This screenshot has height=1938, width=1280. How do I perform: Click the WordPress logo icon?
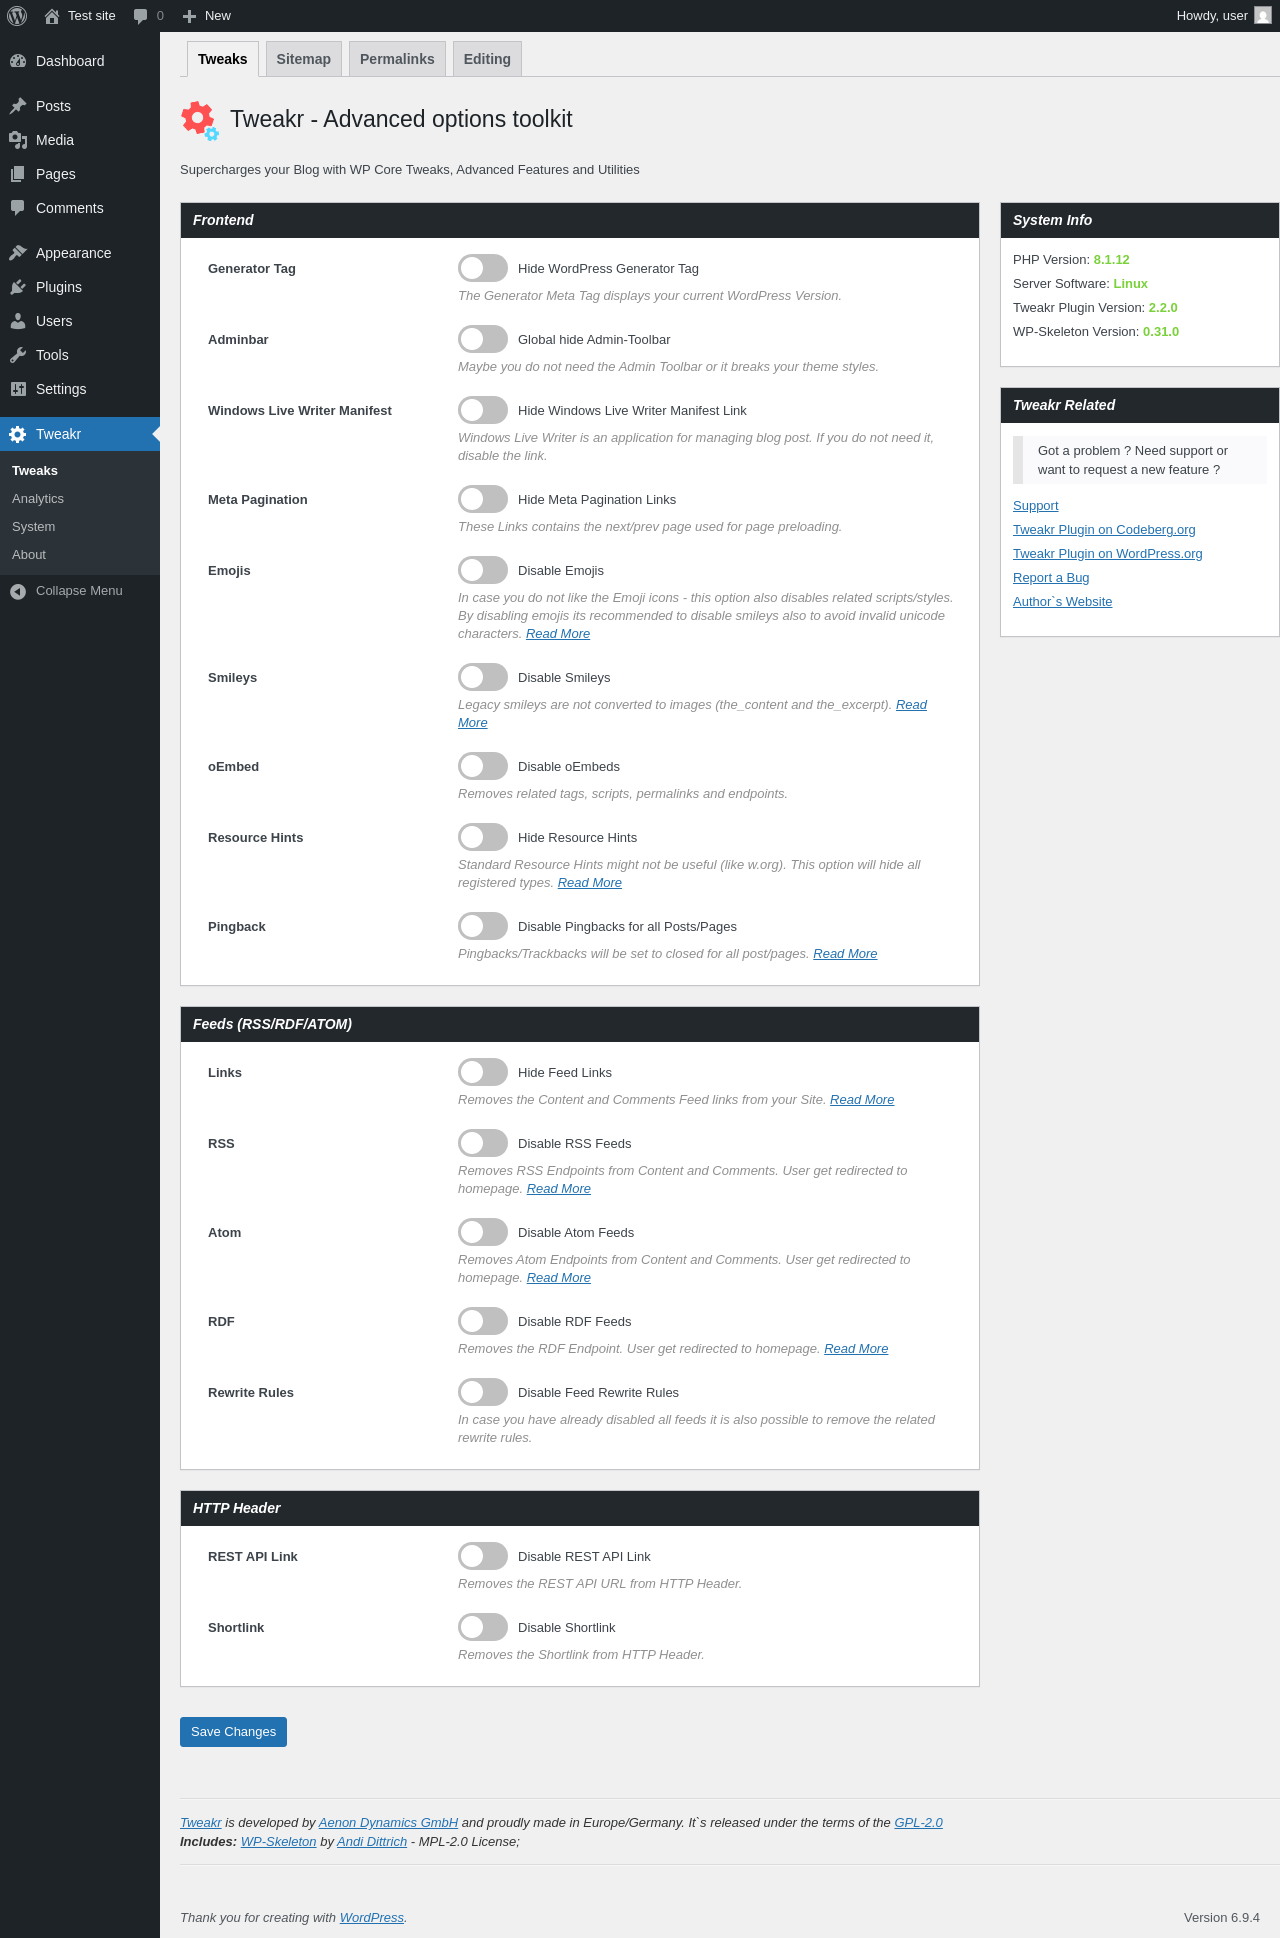(x=17, y=16)
